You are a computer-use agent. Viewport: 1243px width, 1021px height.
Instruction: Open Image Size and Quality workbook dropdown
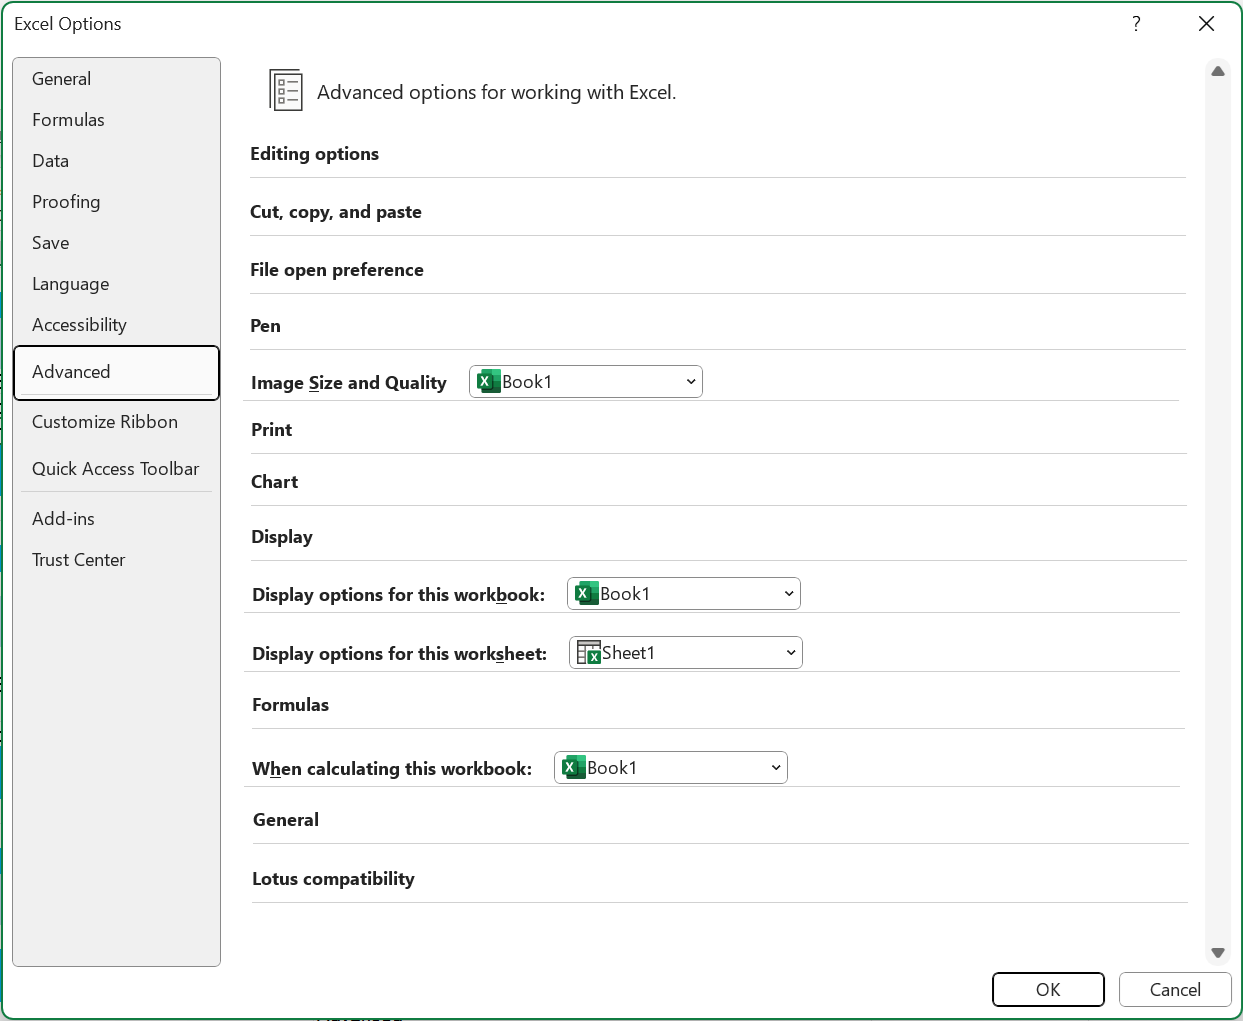(x=586, y=382)
